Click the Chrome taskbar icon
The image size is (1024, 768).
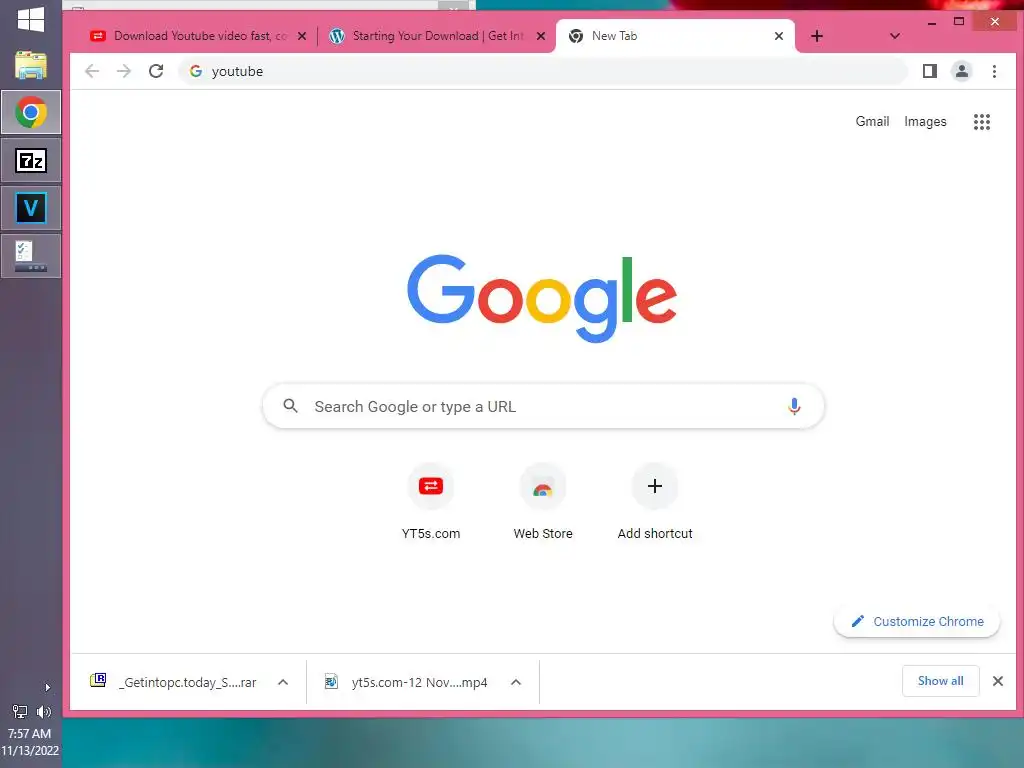[x=31, y=112]
